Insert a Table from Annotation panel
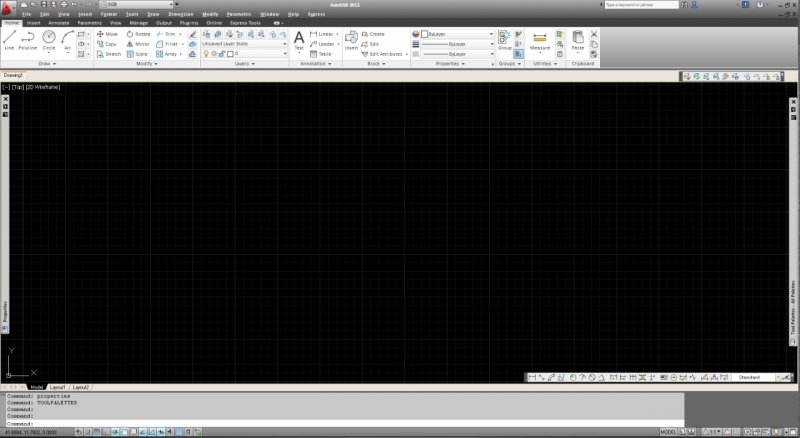Screen dimensions: 800x438 [321, 54]
